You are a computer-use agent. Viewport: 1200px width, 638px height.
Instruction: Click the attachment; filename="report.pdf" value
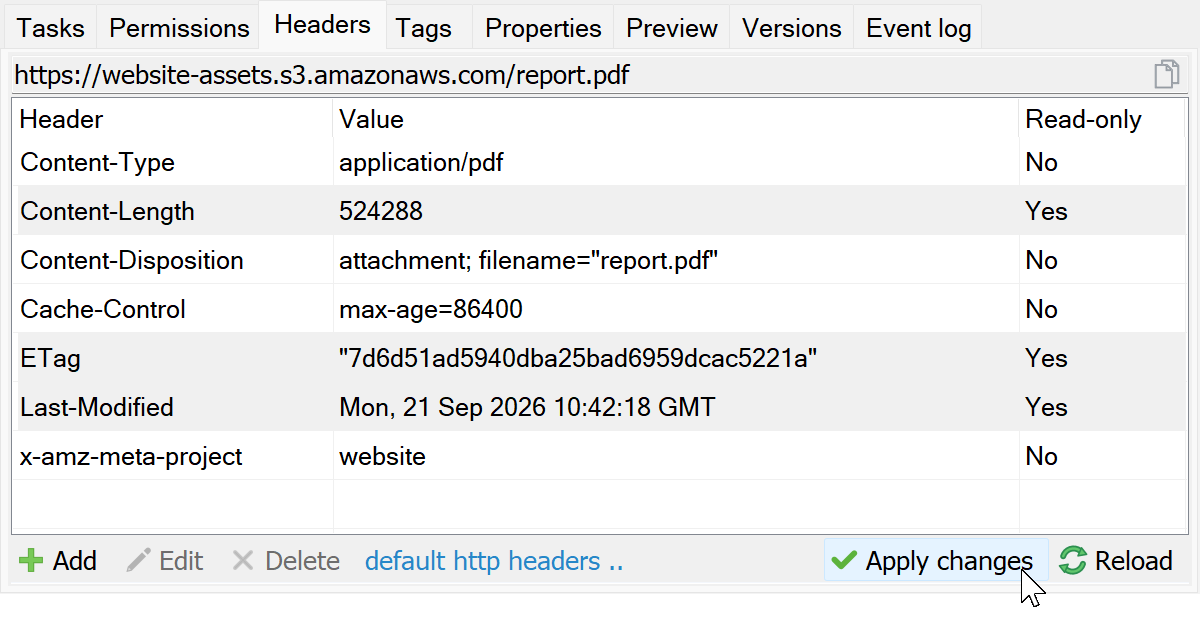(x=530, y=260)
